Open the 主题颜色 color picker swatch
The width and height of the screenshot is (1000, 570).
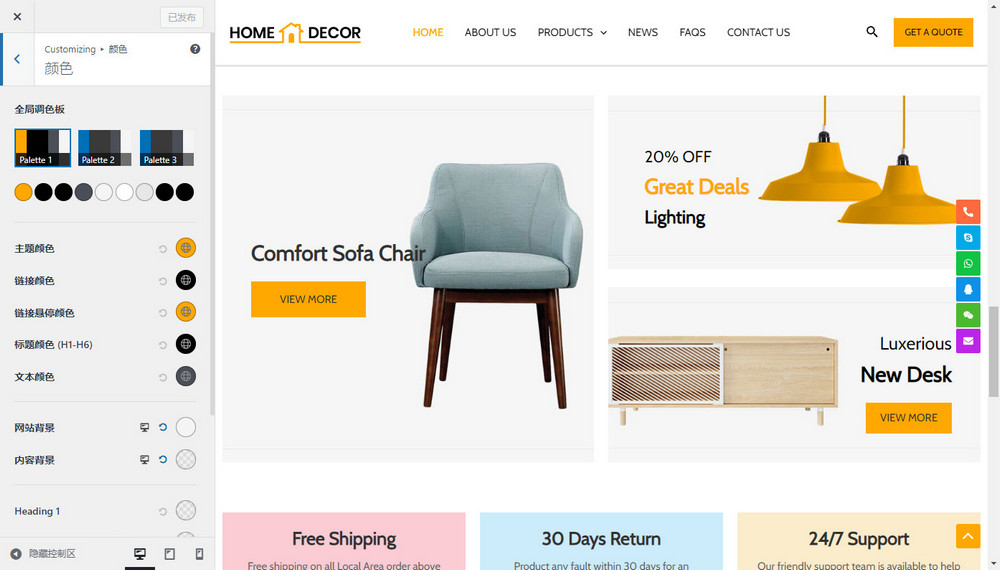click(186, 248)
